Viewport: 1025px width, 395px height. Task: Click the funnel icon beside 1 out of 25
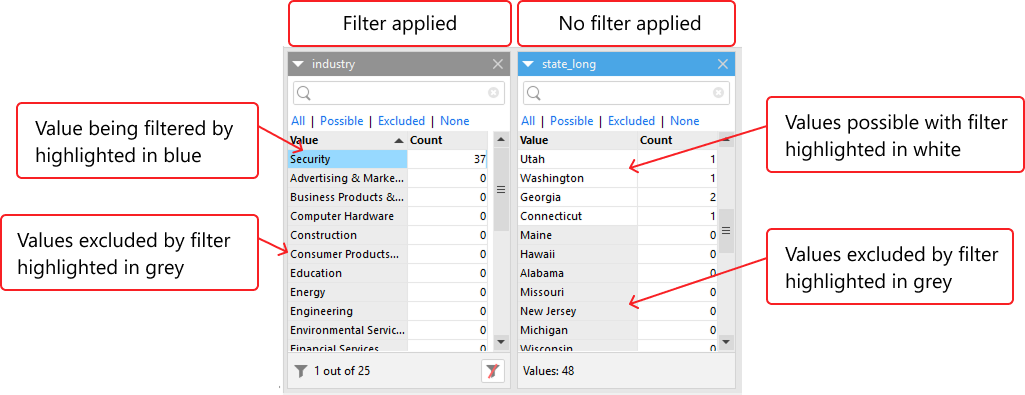pos(300,371)
